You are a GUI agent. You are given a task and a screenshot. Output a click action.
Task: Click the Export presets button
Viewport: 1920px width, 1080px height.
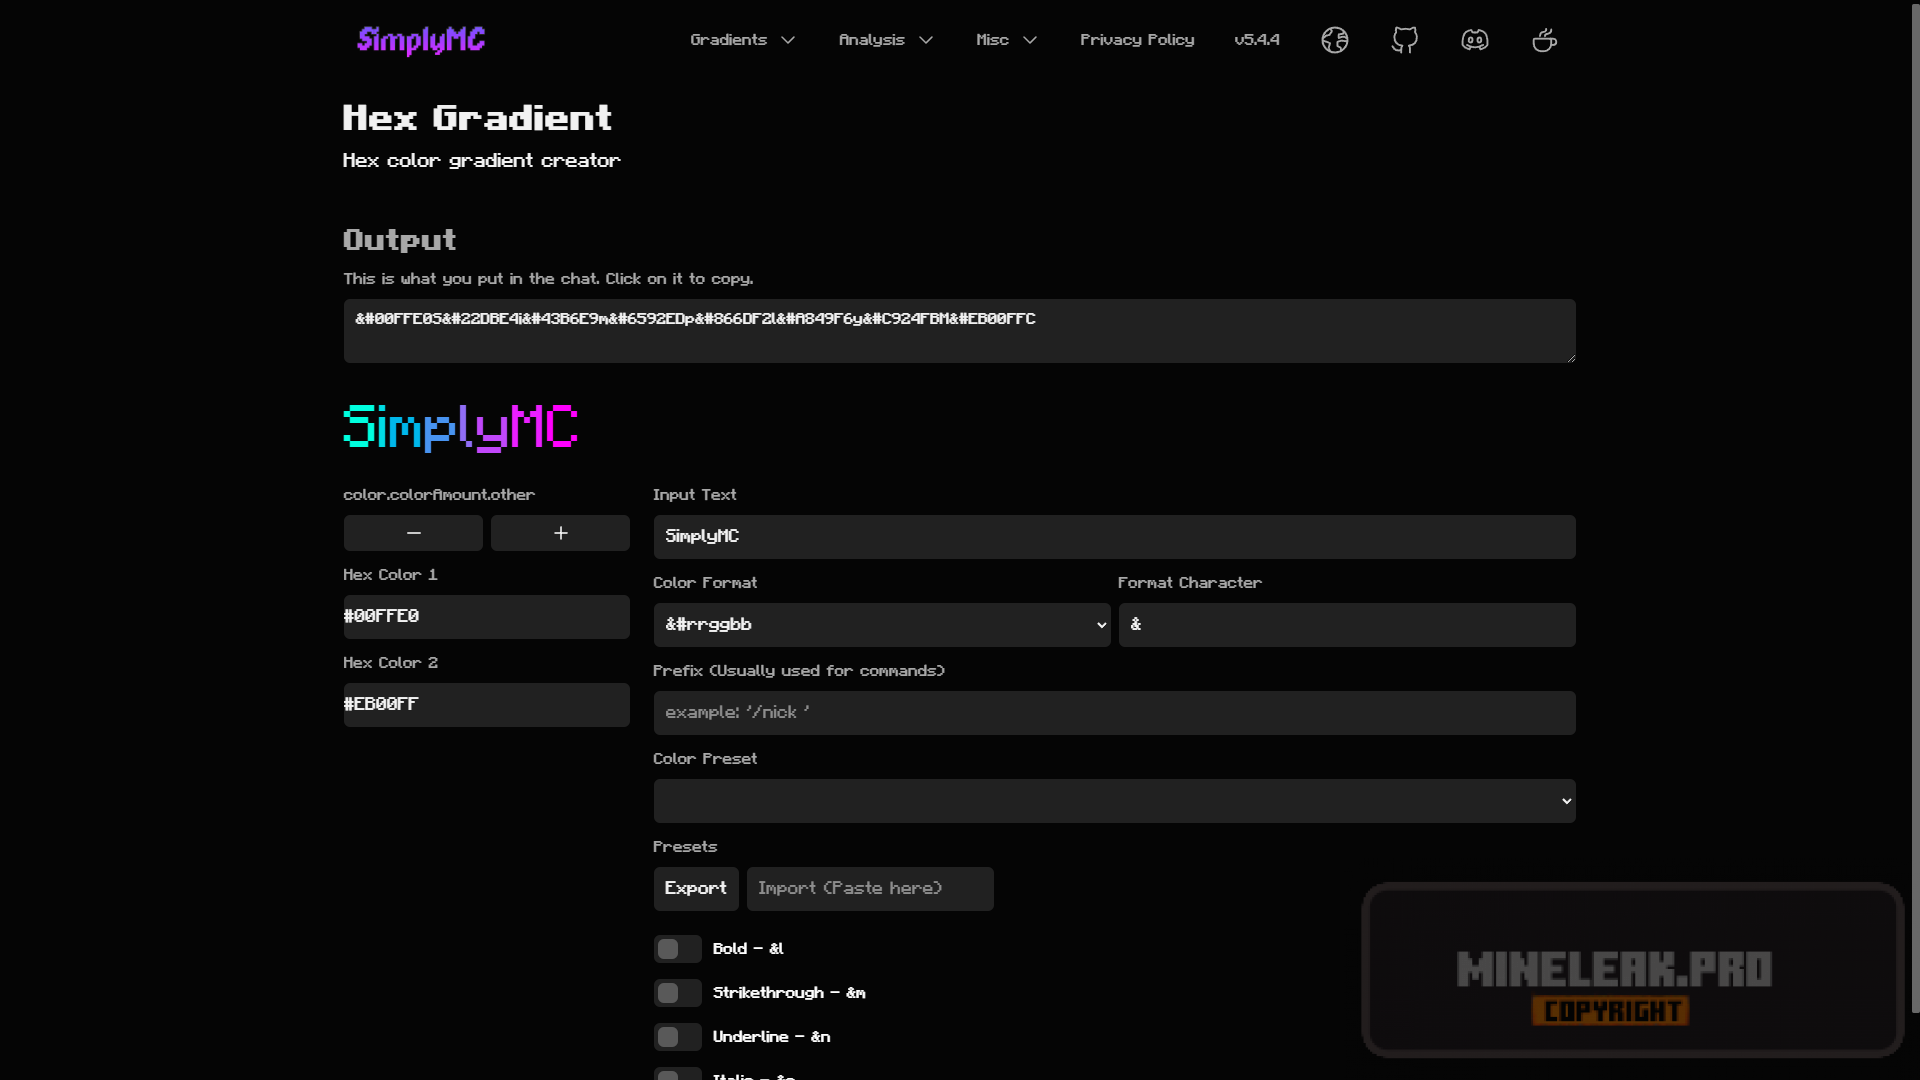point(695,889)
